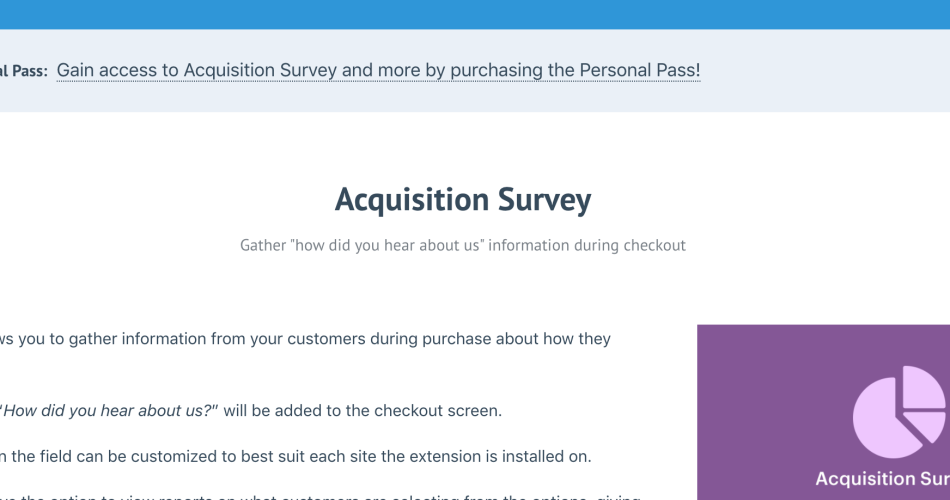Screen dimensions: 950x500
Task: Click the blue header bar at top
Action: click(475, 15)
